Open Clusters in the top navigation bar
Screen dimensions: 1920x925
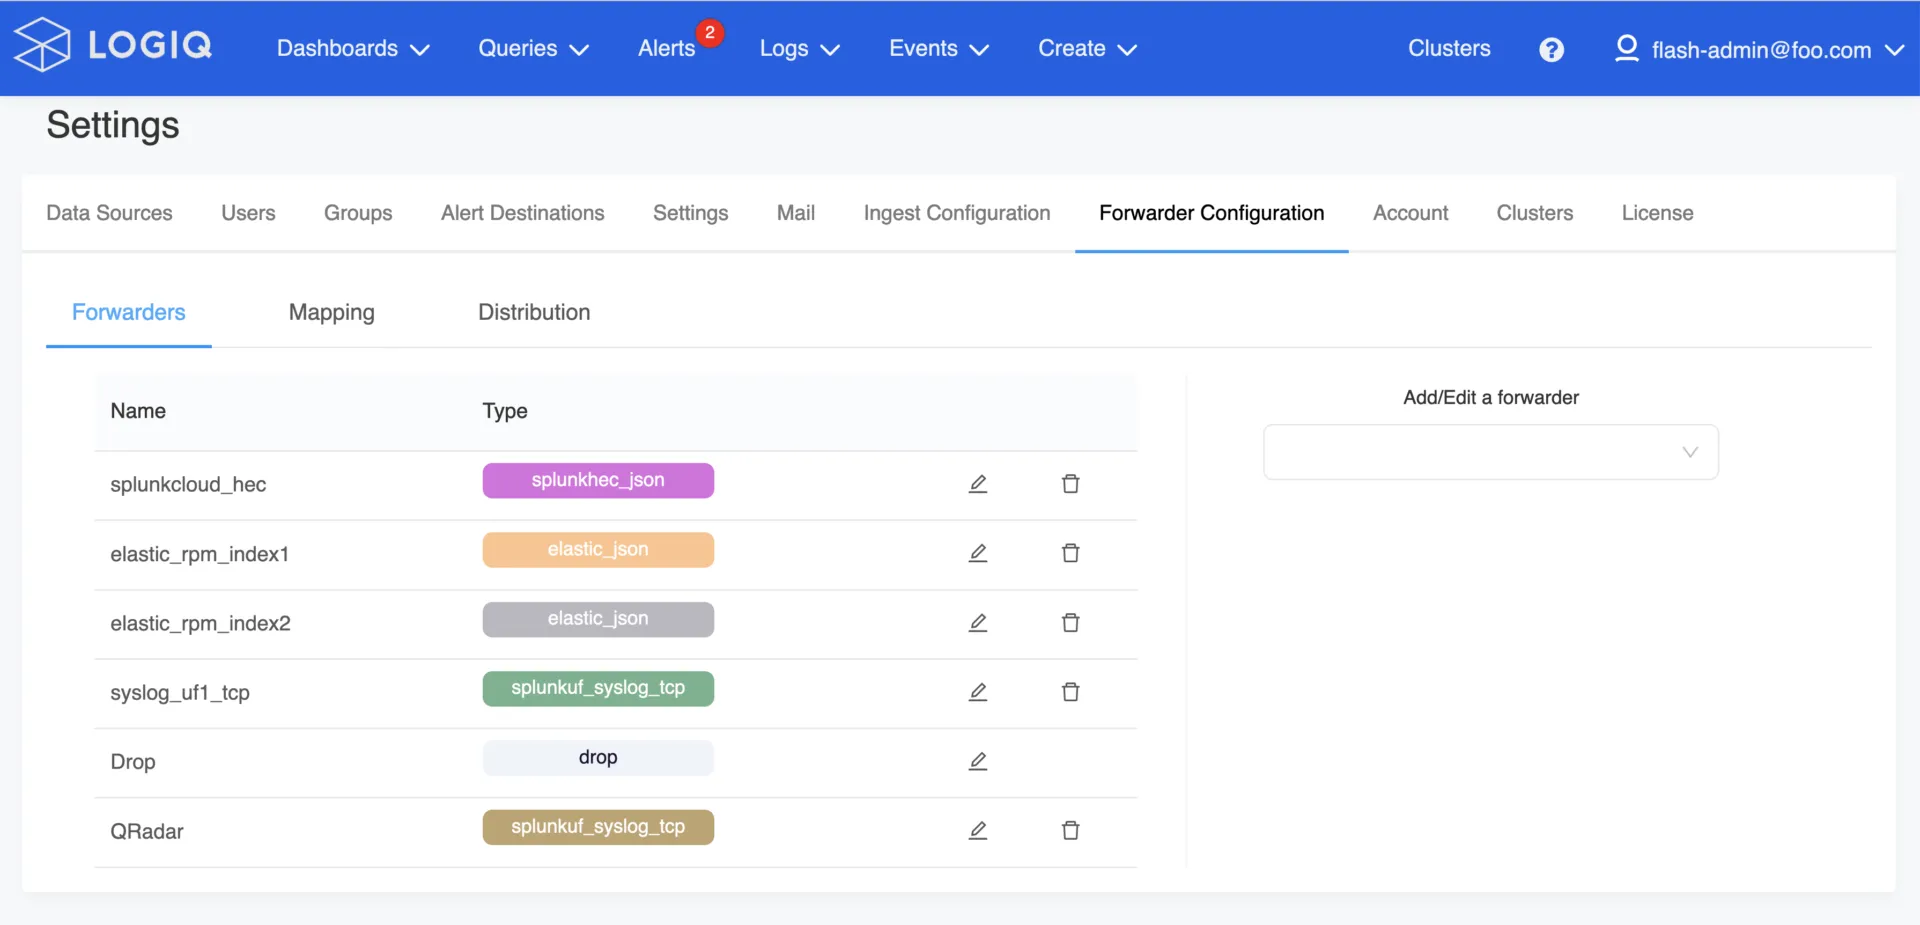point(1449,48)
